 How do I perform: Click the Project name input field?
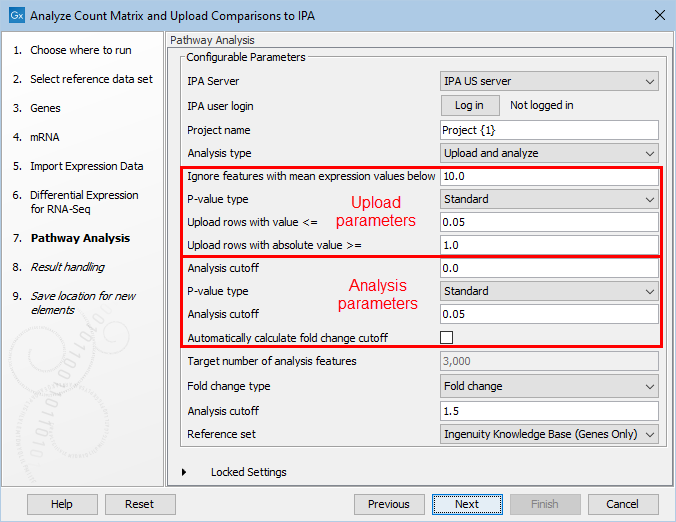549,130
